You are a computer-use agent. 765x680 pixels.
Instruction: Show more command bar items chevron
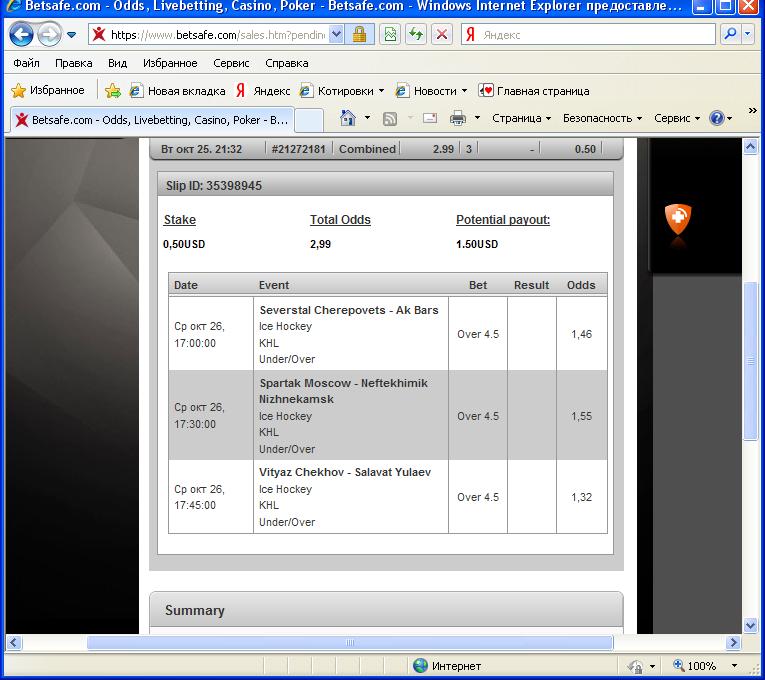click(x=752, y=111)
